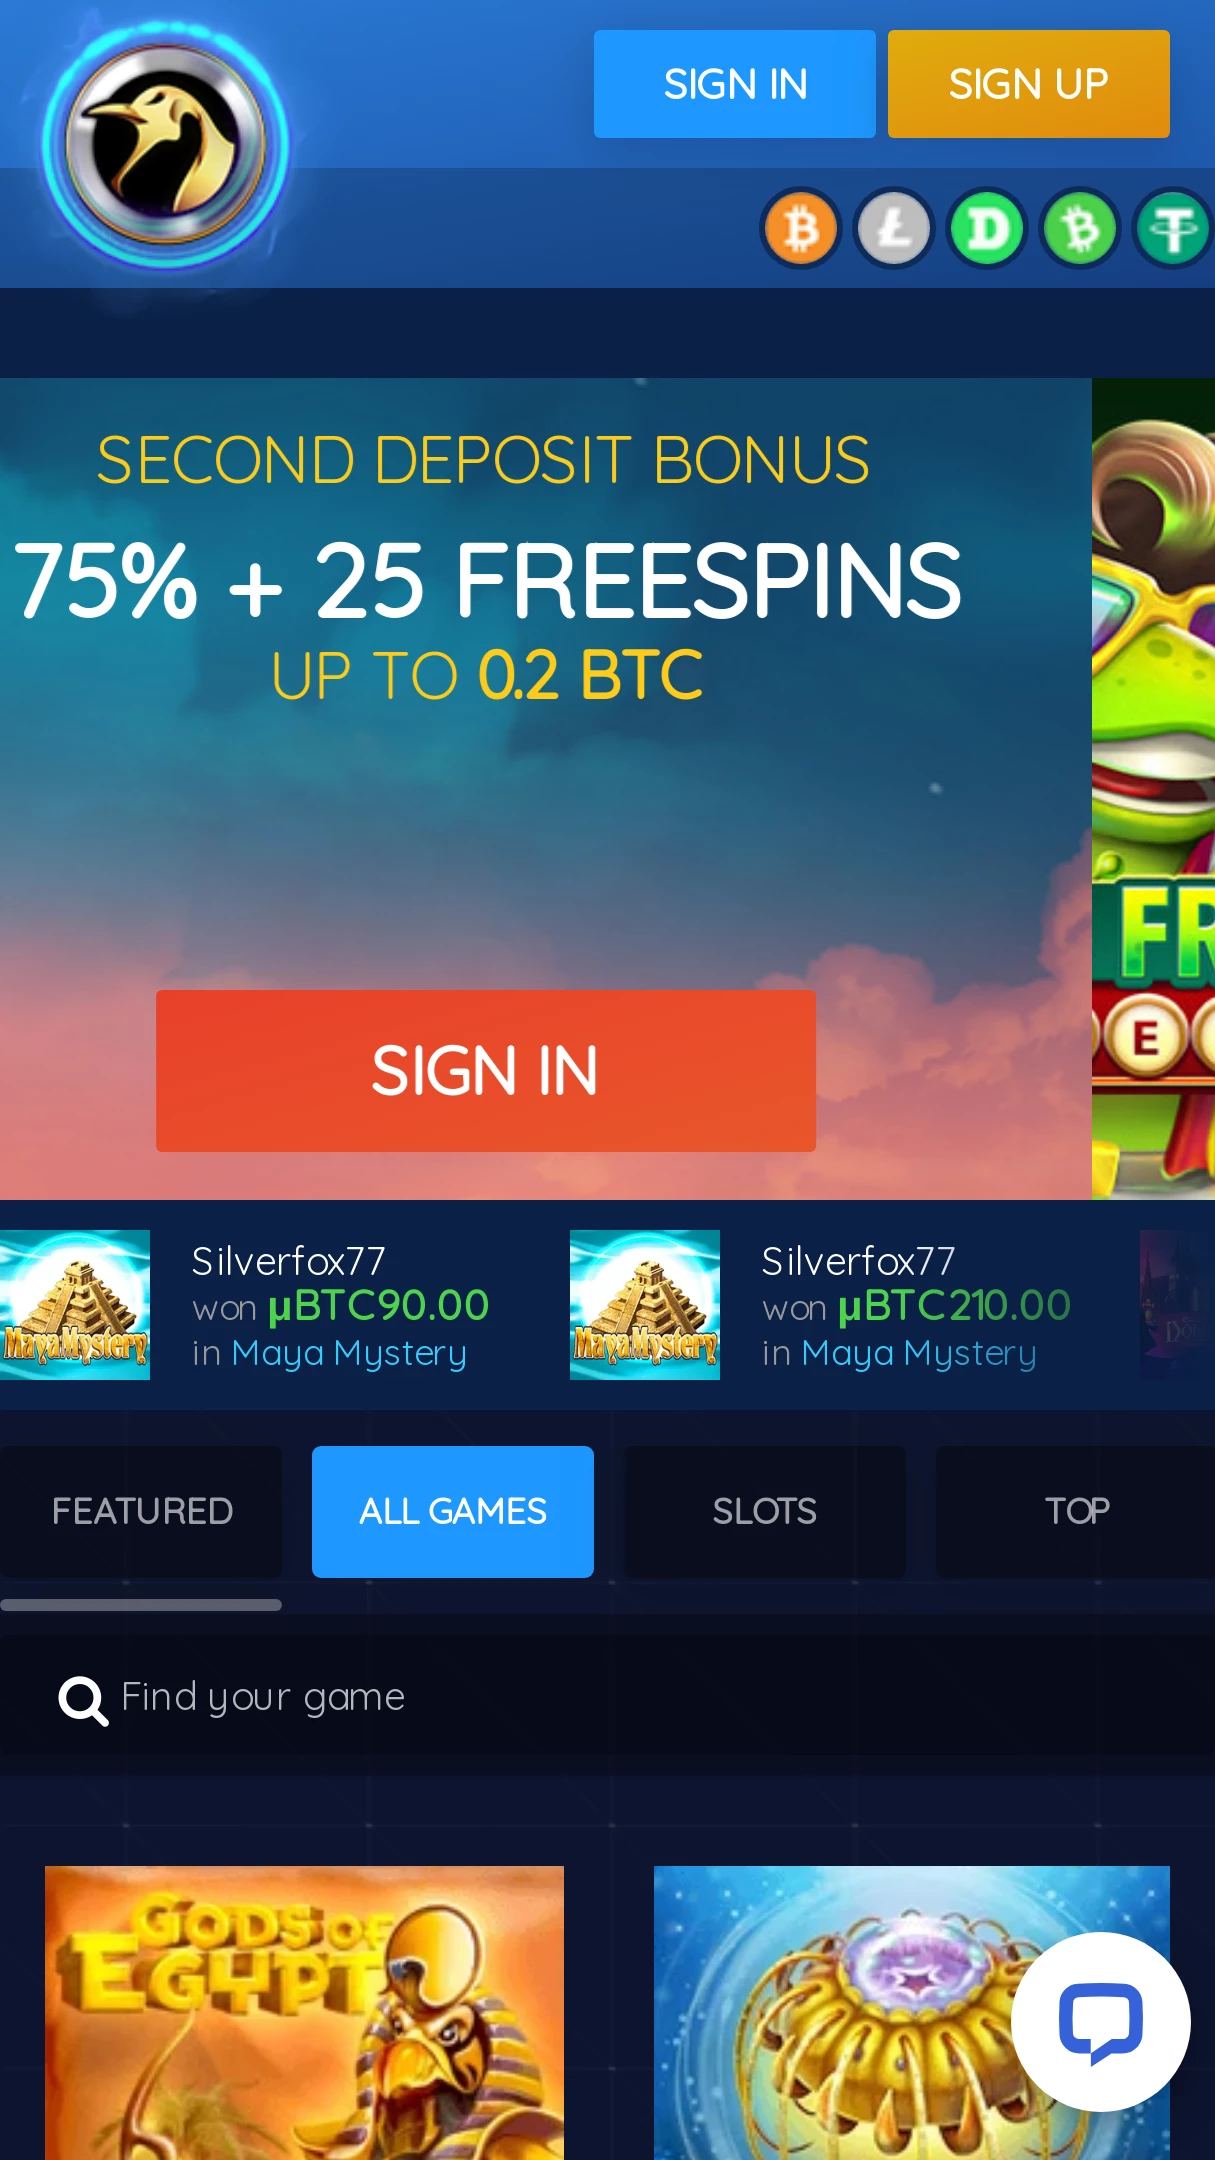Click the penguin casino logo
The width and height of the screenshot is (1215, 2160).
point(166,145)
